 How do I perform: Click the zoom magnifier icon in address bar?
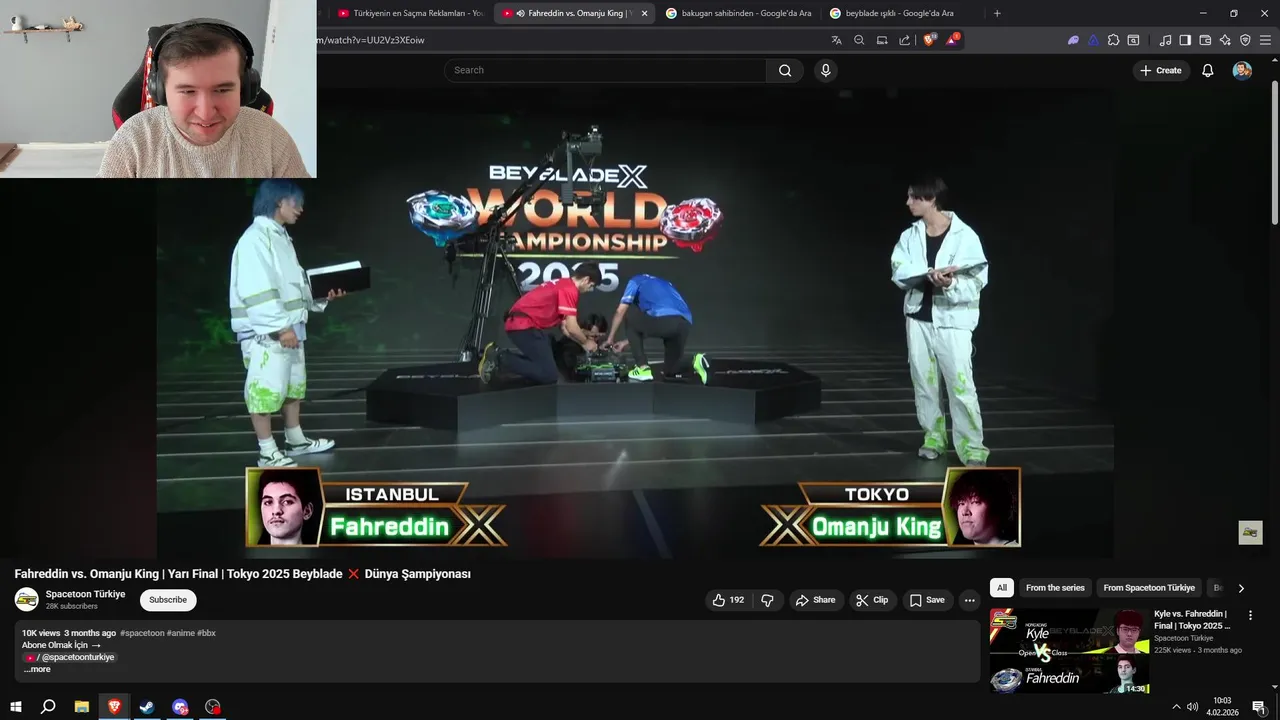859,40
